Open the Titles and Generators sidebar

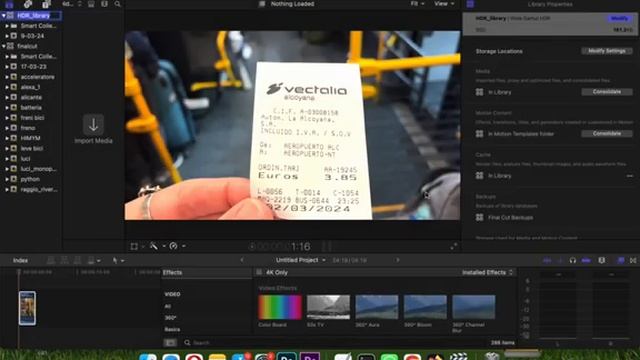pos(46,4)
